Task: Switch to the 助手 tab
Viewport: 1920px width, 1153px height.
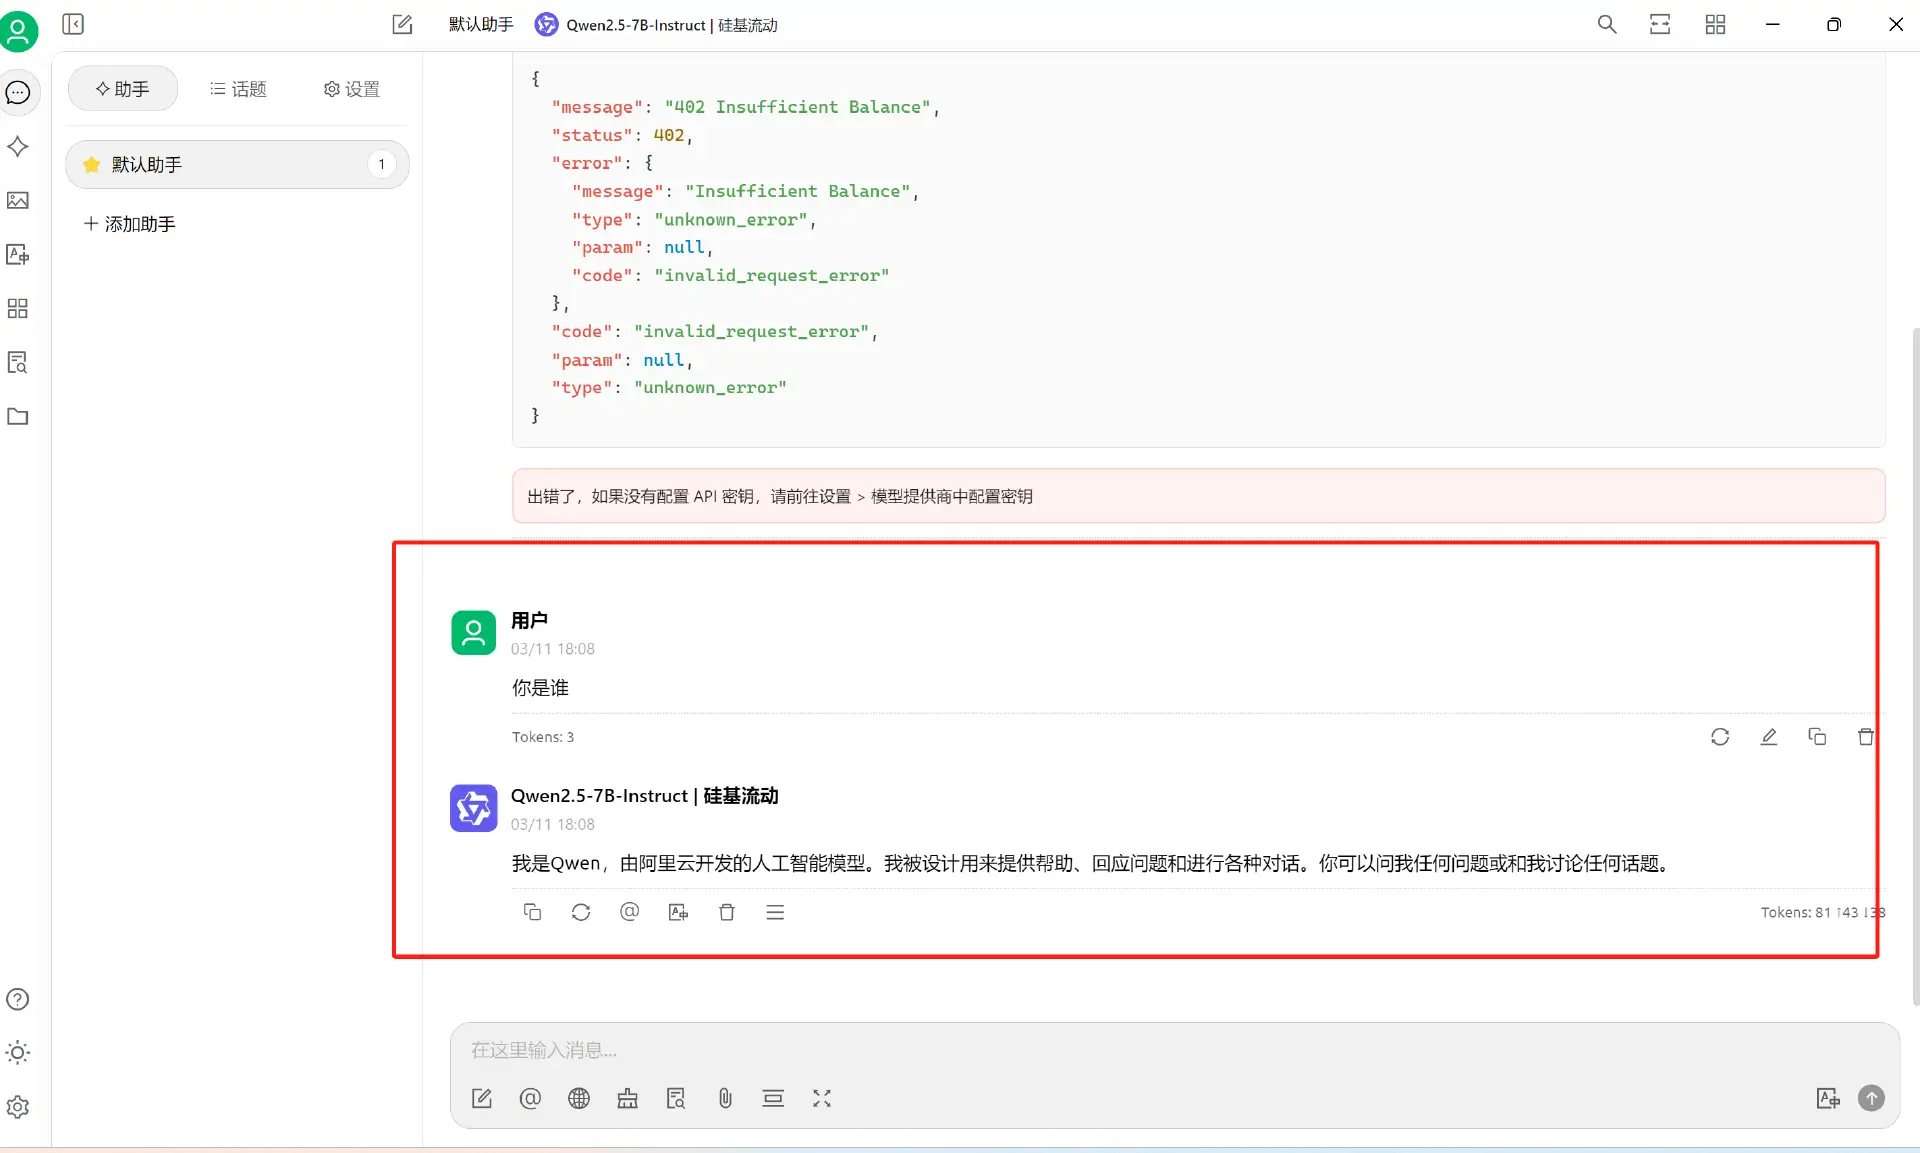Action: 123,89
